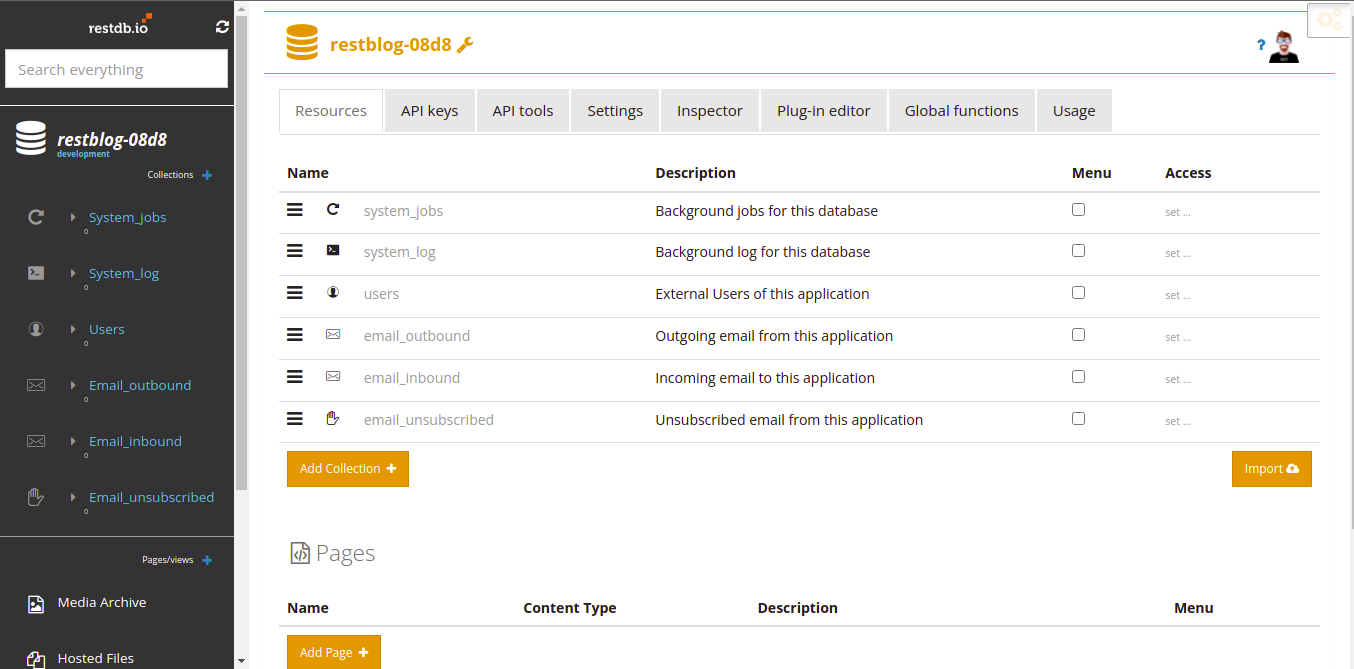1354x669 pixels.
Task: Click the drag handle of email_outbound row
Action: [x=295, y=335]
